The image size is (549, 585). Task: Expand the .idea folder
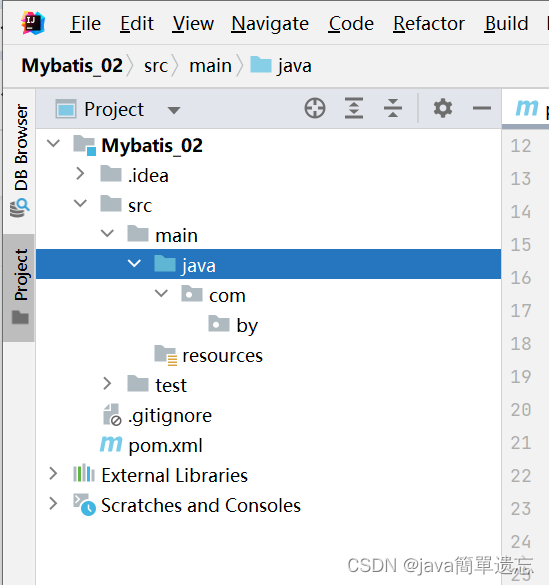[x=80, y=173]
